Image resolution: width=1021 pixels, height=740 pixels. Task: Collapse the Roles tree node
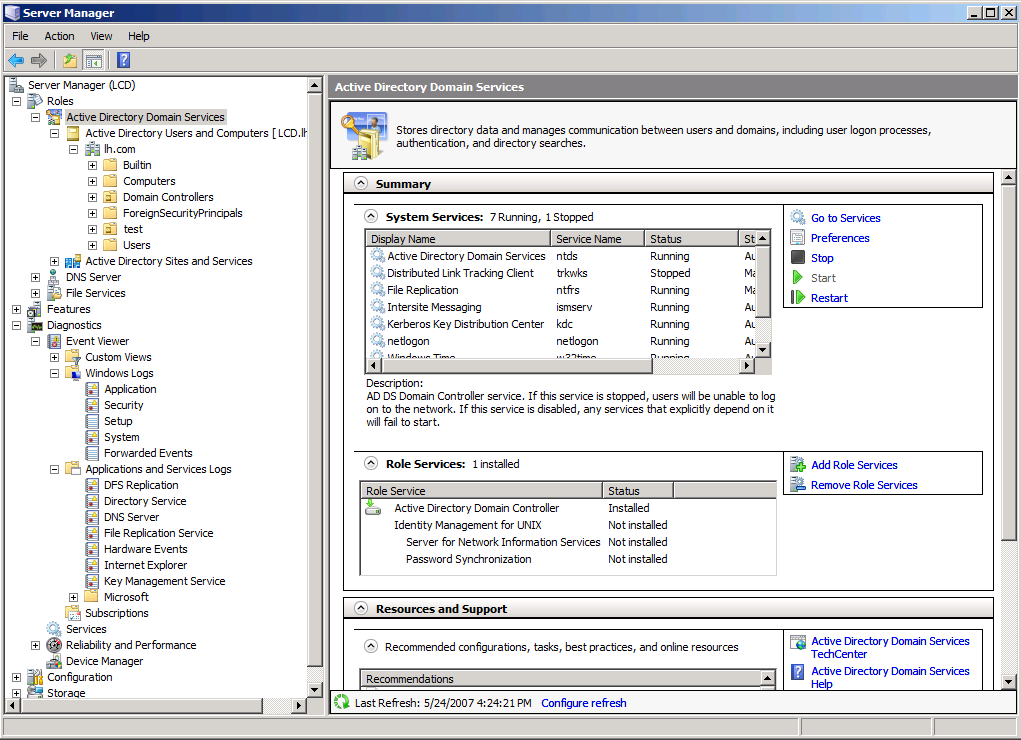click(x=16, y=102)
